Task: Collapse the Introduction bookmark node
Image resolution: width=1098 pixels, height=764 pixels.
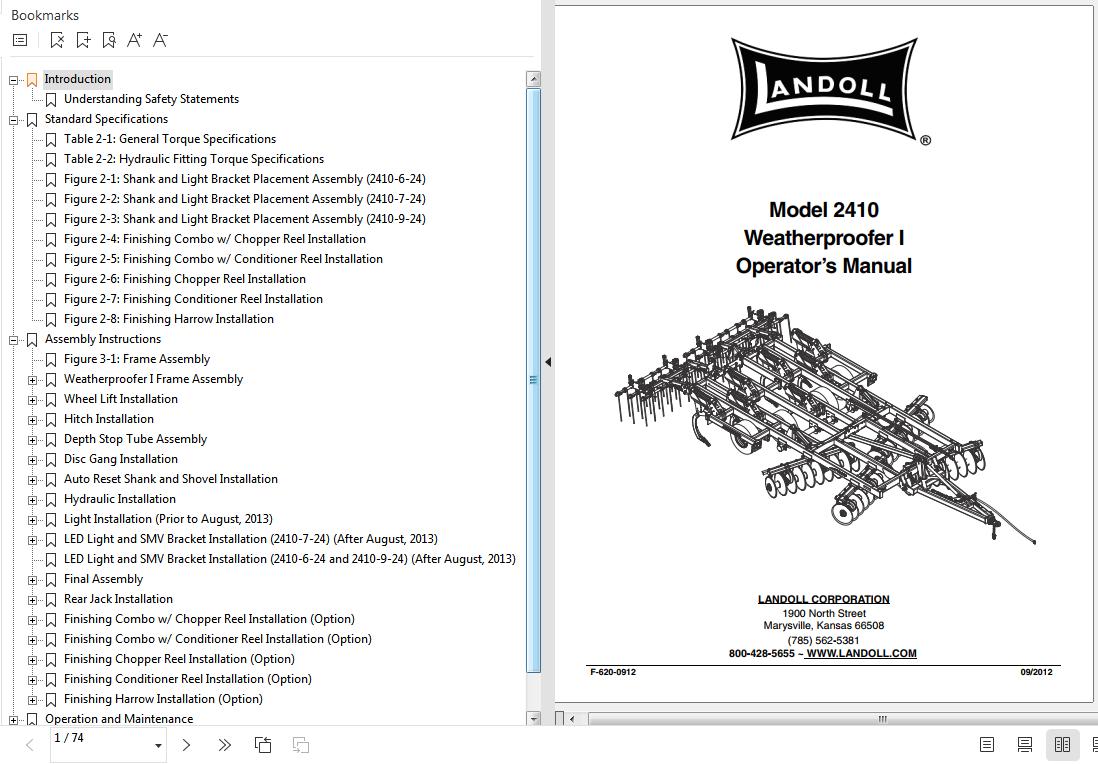Action: (13, 80)
